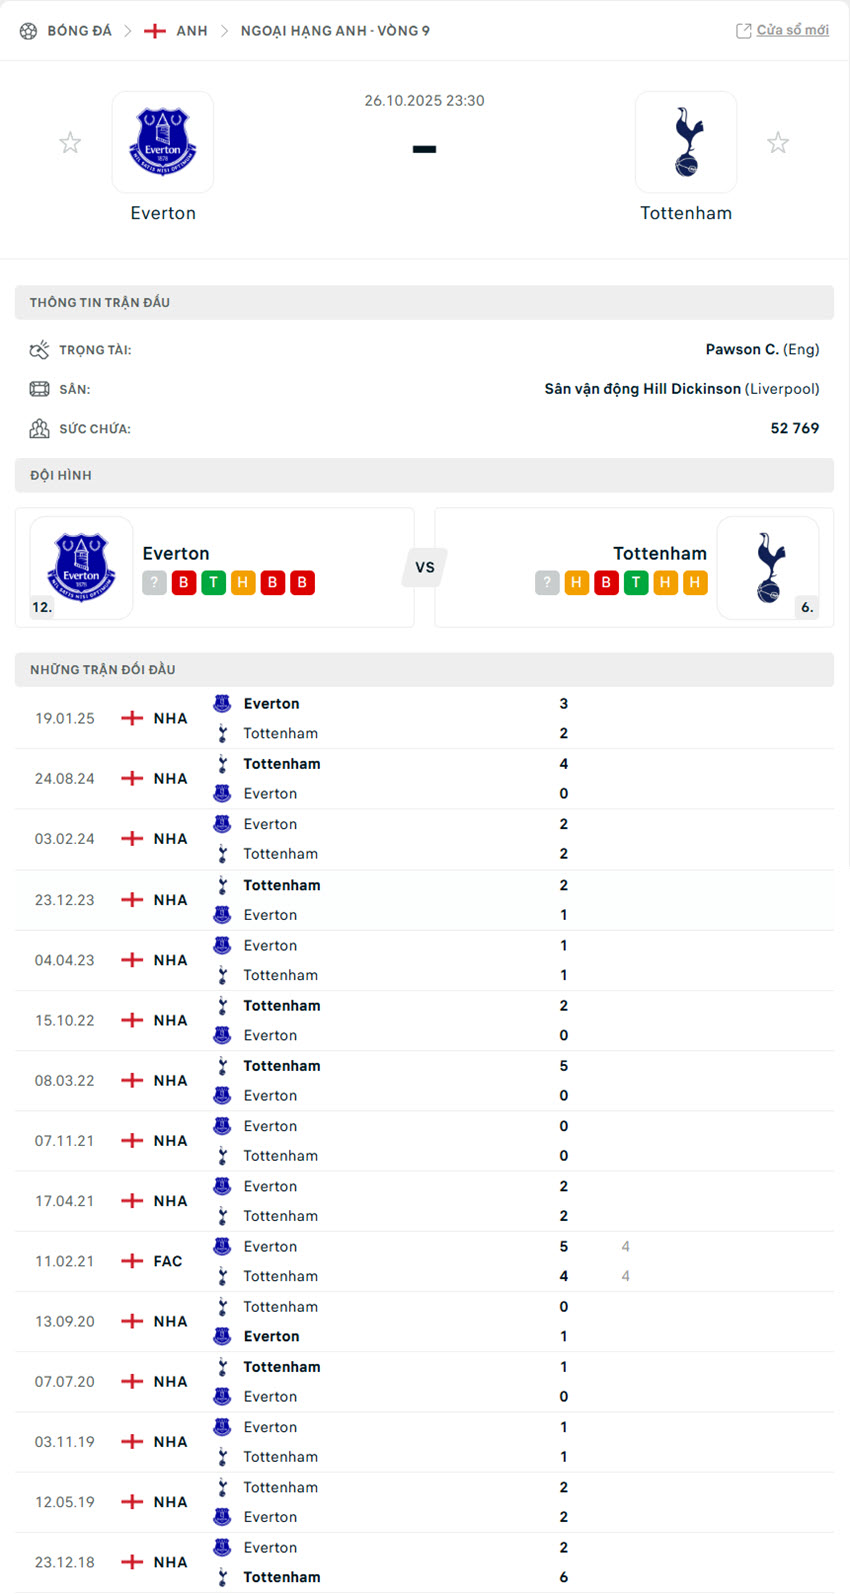The image size is (850, 1594).
Task: Click the FAC match flag from 11.02.21
Action: (x=131, y=1261)
